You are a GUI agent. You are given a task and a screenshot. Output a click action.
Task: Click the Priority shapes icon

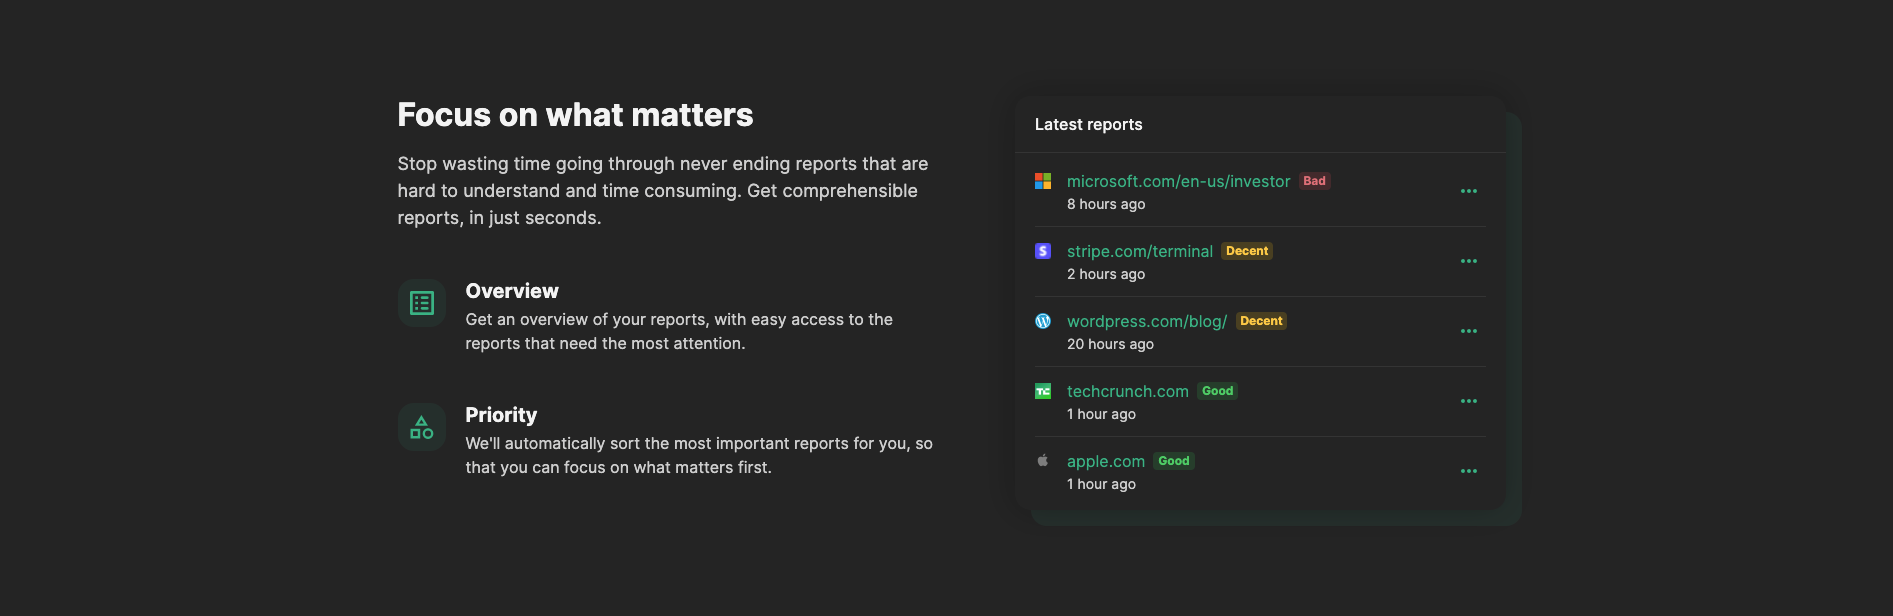pyautogui.click(x=422, y=427)
